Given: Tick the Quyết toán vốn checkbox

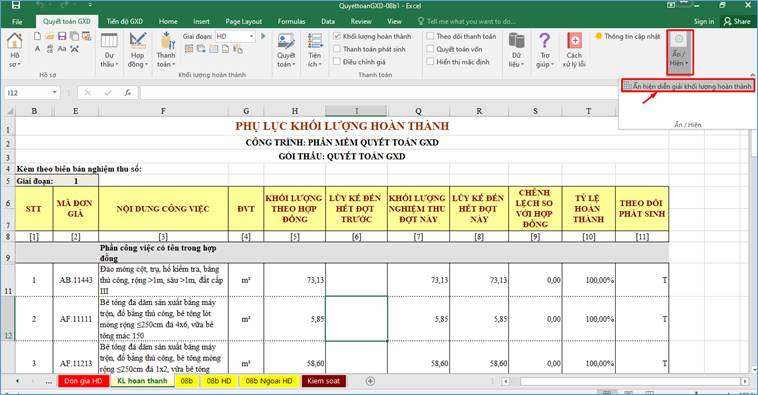Looking at the screenshot, I should tap(430, 49).
